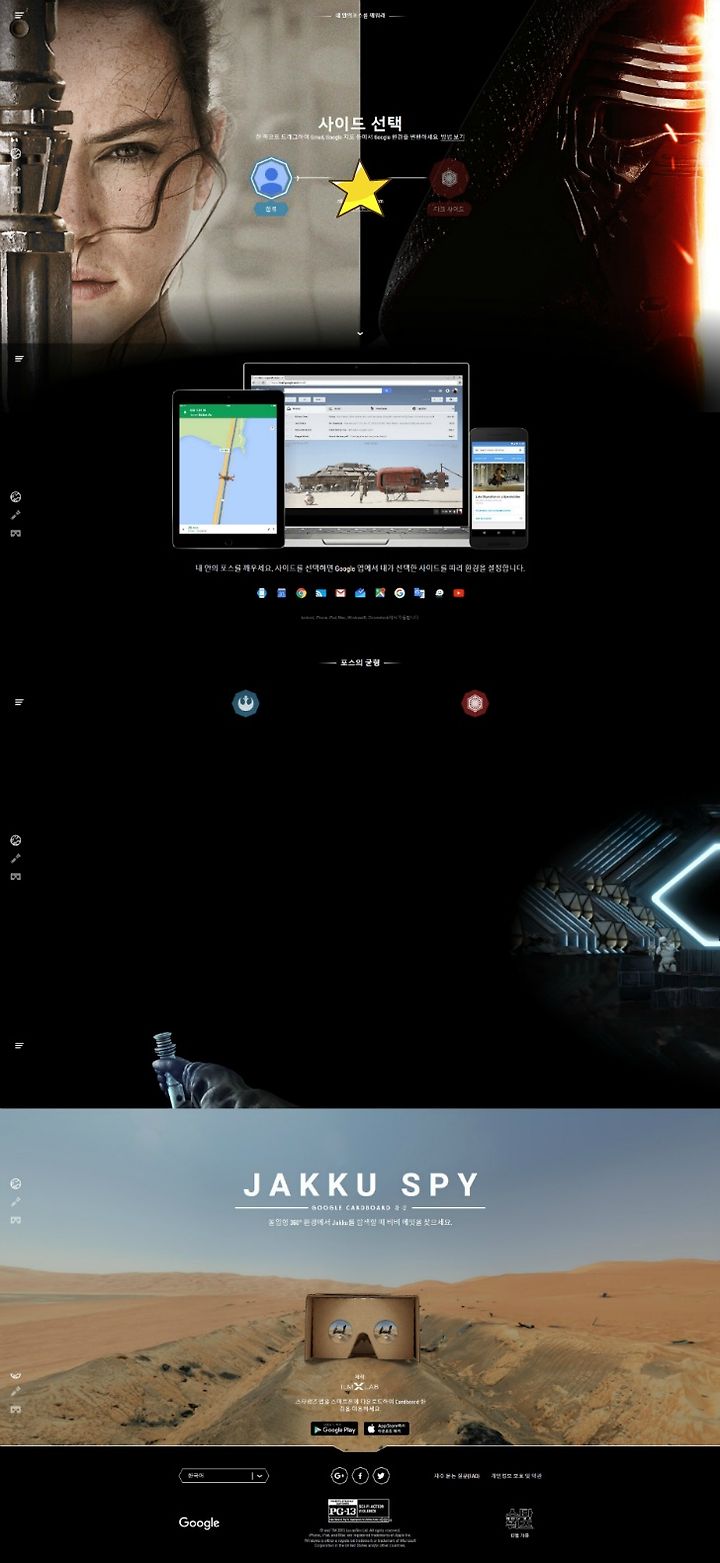Click the Google search app icon
The height and width of the screenshot is (1563, 720).
pyautogui.click(x=399, y=593)
